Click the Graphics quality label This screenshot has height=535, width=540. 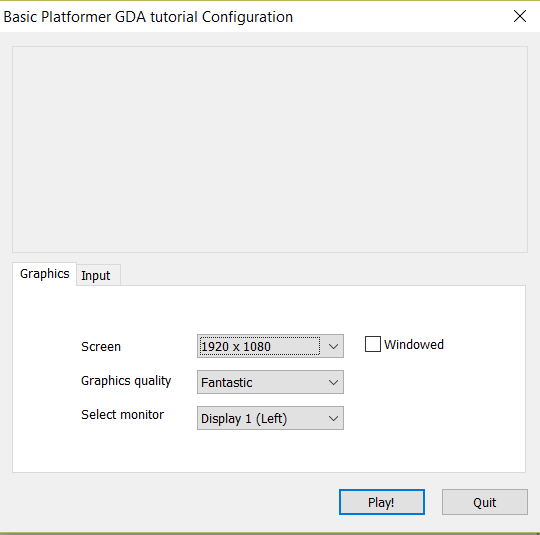point(126,381)
